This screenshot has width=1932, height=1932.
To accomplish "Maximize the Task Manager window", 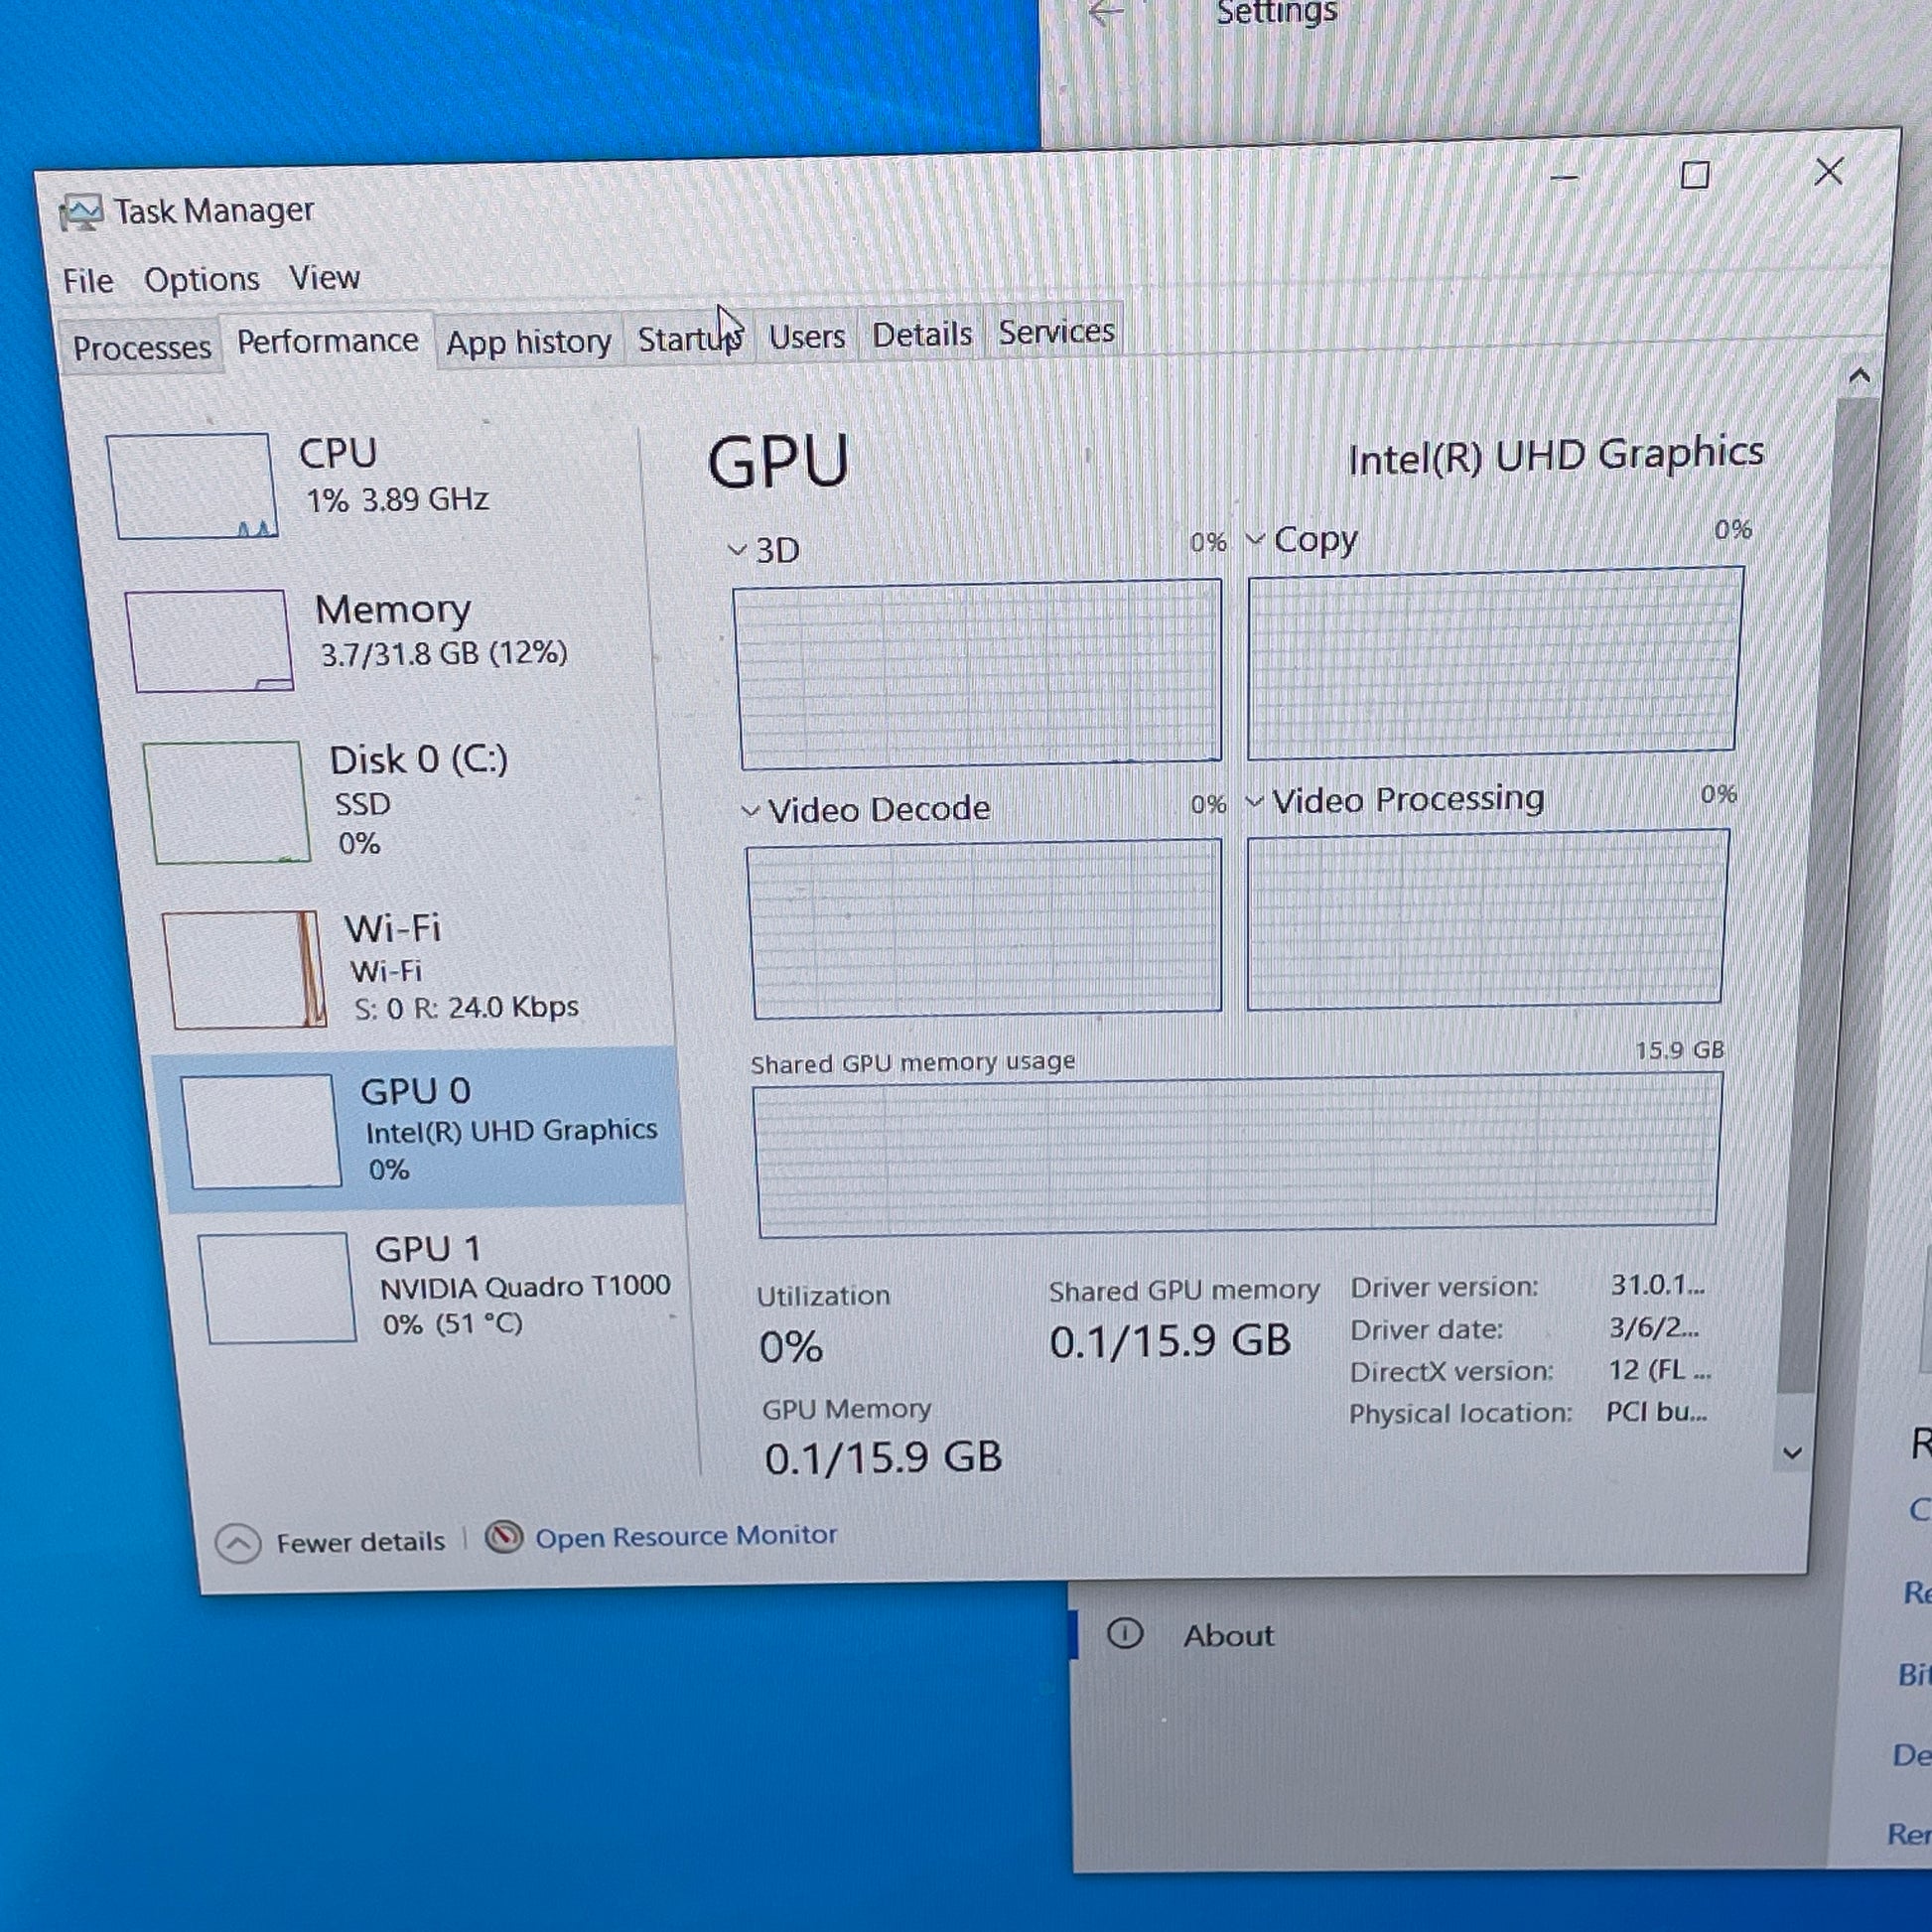I will pyautogui.click(x=1695, y=175).
